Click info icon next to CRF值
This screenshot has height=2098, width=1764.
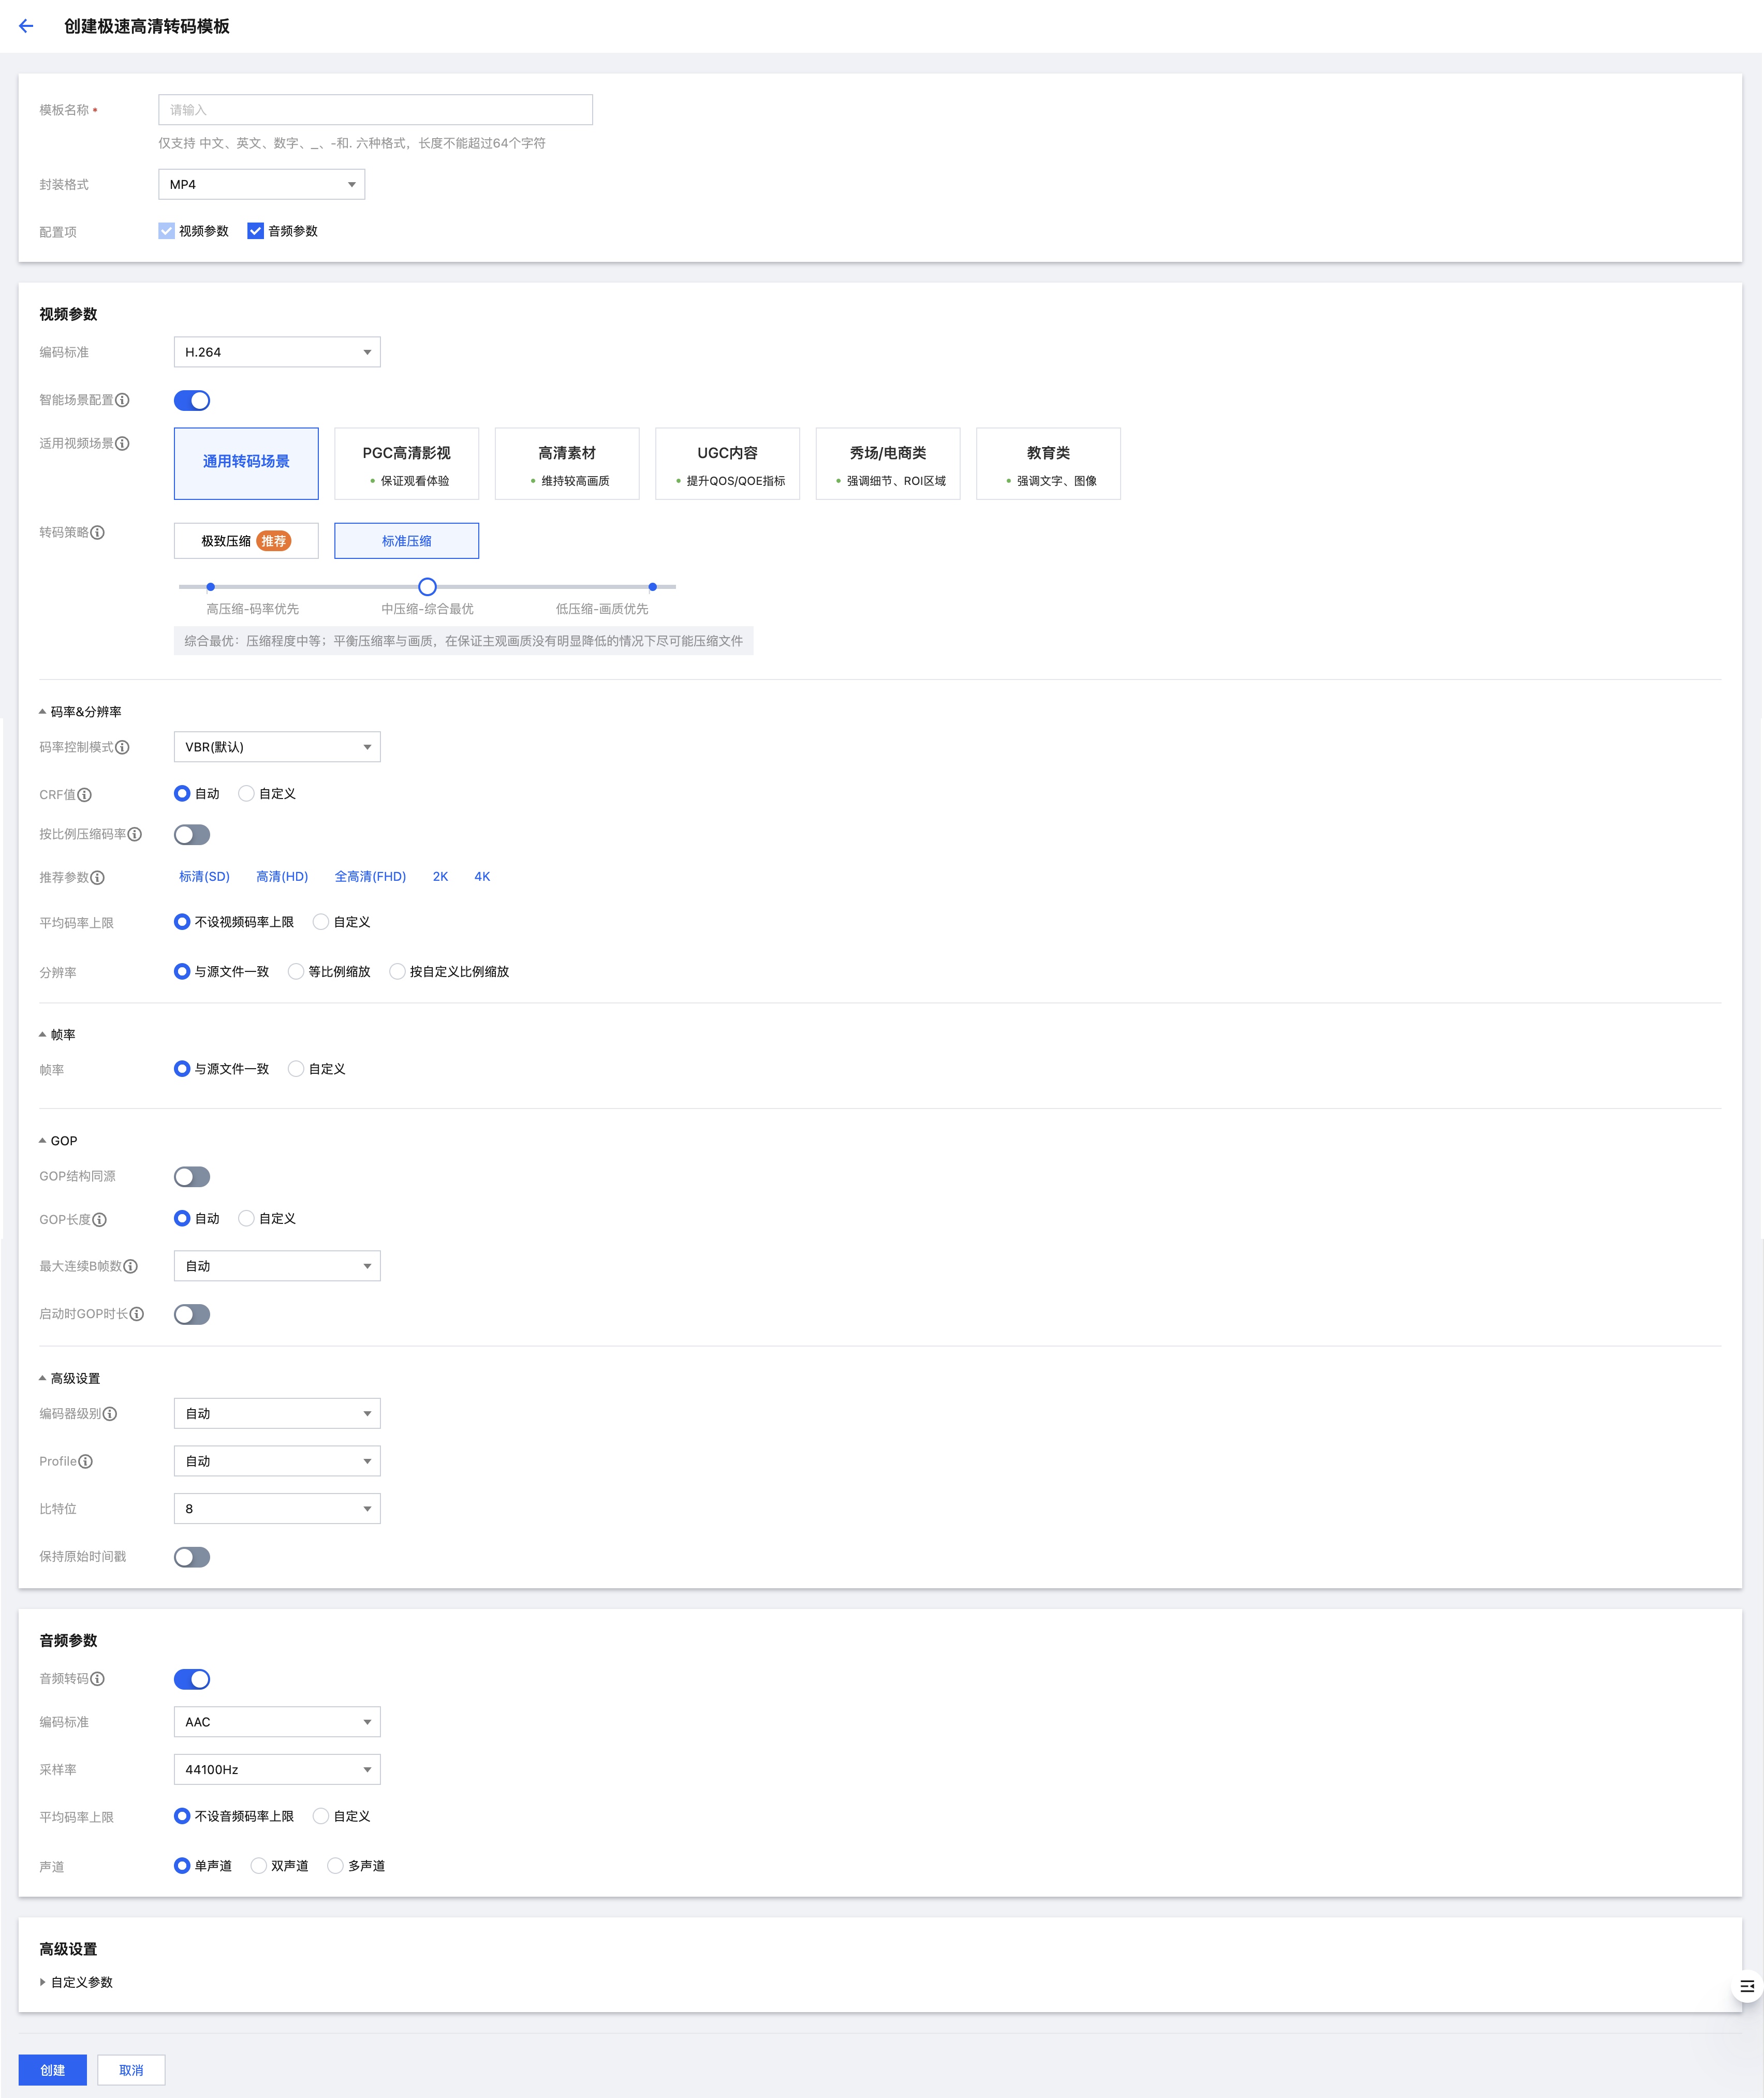pos(85,795)
